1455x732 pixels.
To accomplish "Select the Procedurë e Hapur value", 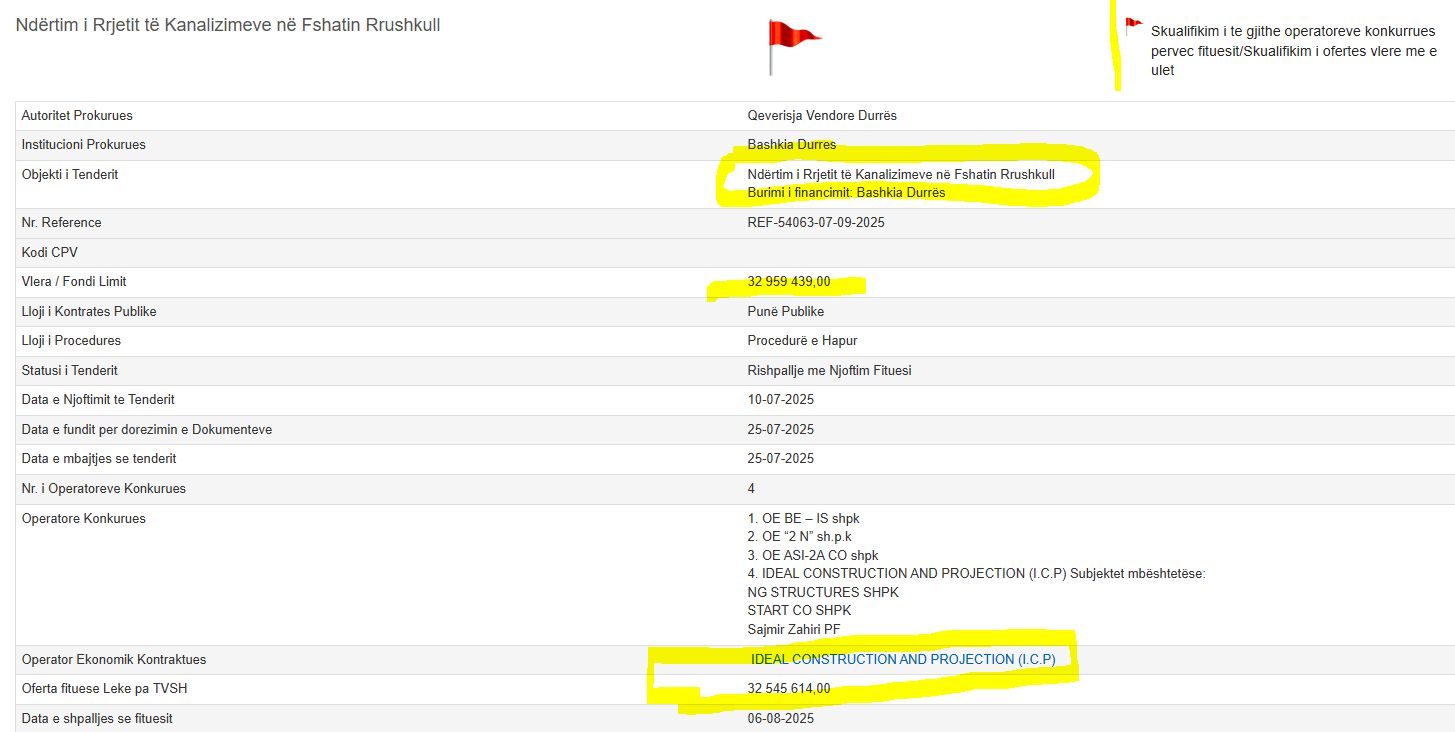I will tap(802, 341).
